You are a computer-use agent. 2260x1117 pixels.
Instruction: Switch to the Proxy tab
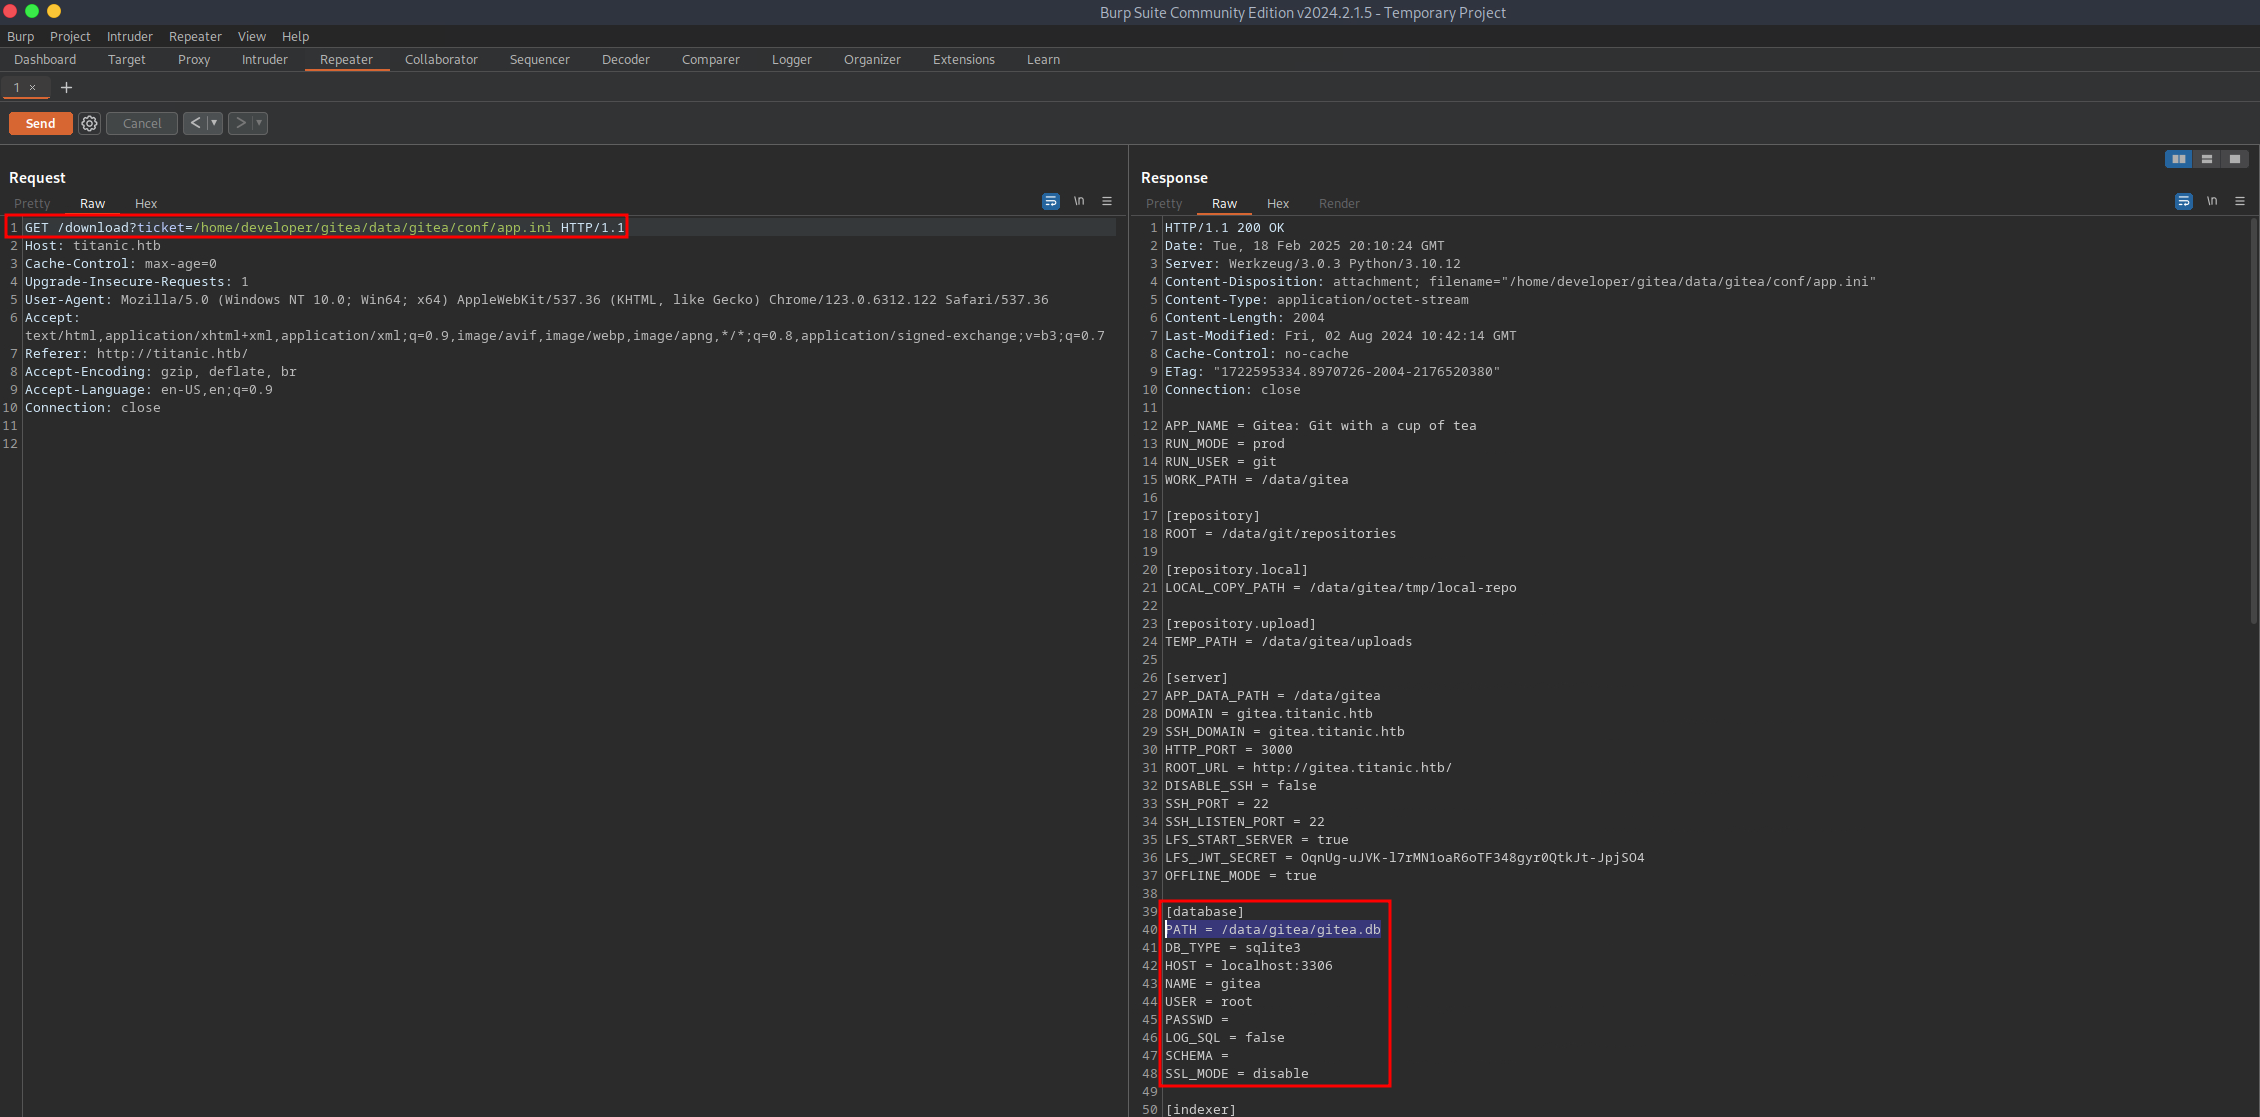point(194,60)
